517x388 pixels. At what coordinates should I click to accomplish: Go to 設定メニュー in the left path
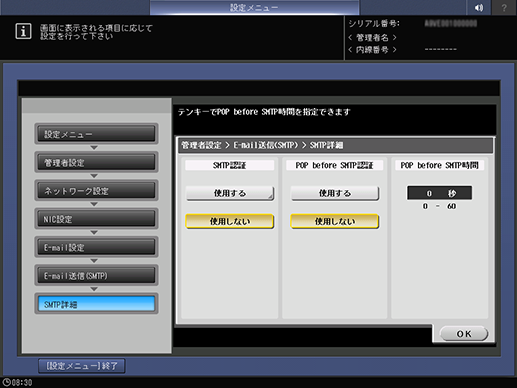point(96,134)
